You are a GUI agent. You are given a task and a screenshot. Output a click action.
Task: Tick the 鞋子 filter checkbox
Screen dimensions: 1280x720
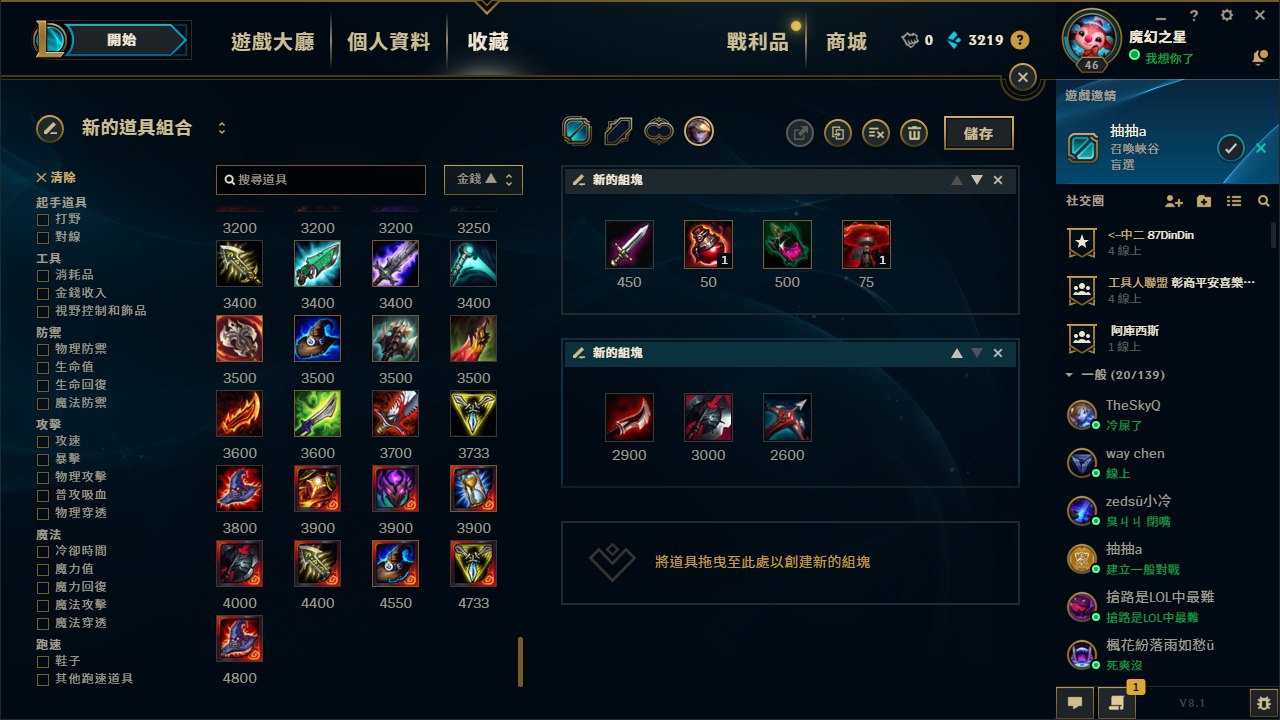[43, 661]
